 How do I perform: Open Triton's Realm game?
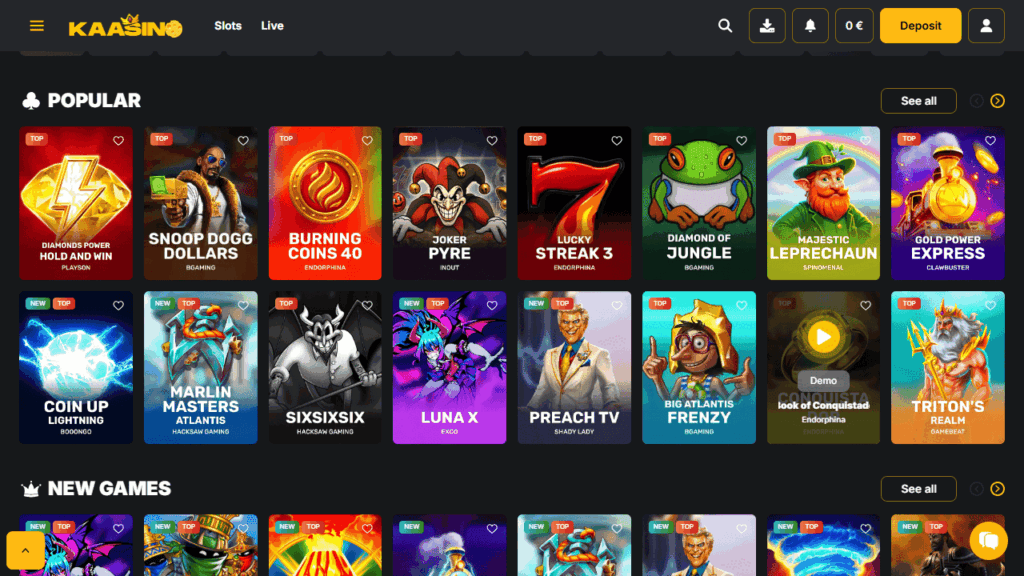click(948, 368)
